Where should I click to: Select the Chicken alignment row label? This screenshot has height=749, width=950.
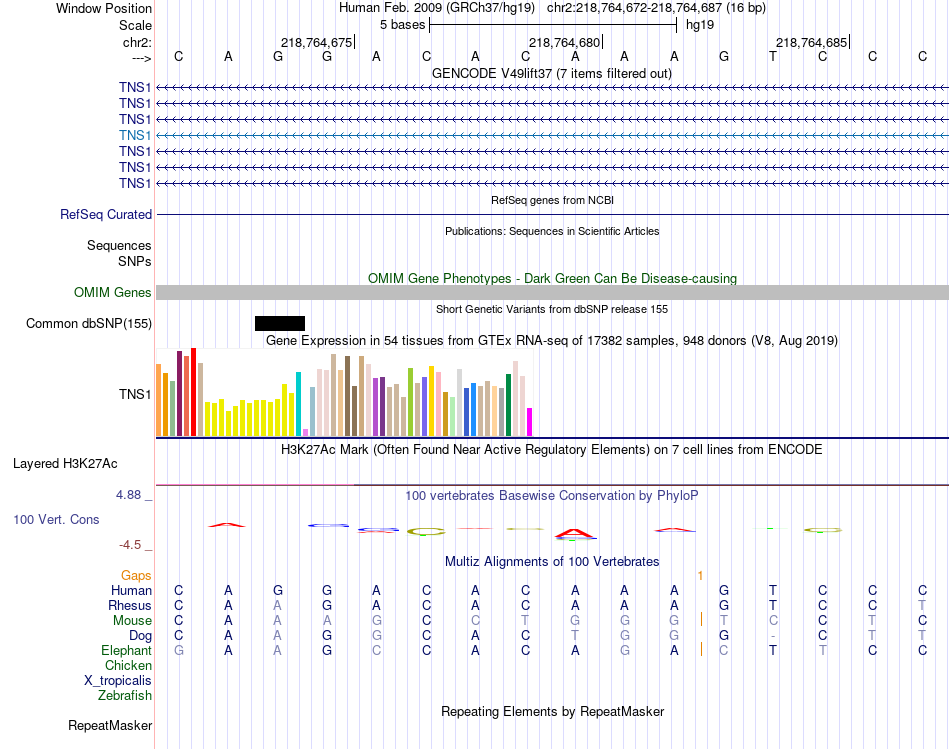(x=128, y=665)
